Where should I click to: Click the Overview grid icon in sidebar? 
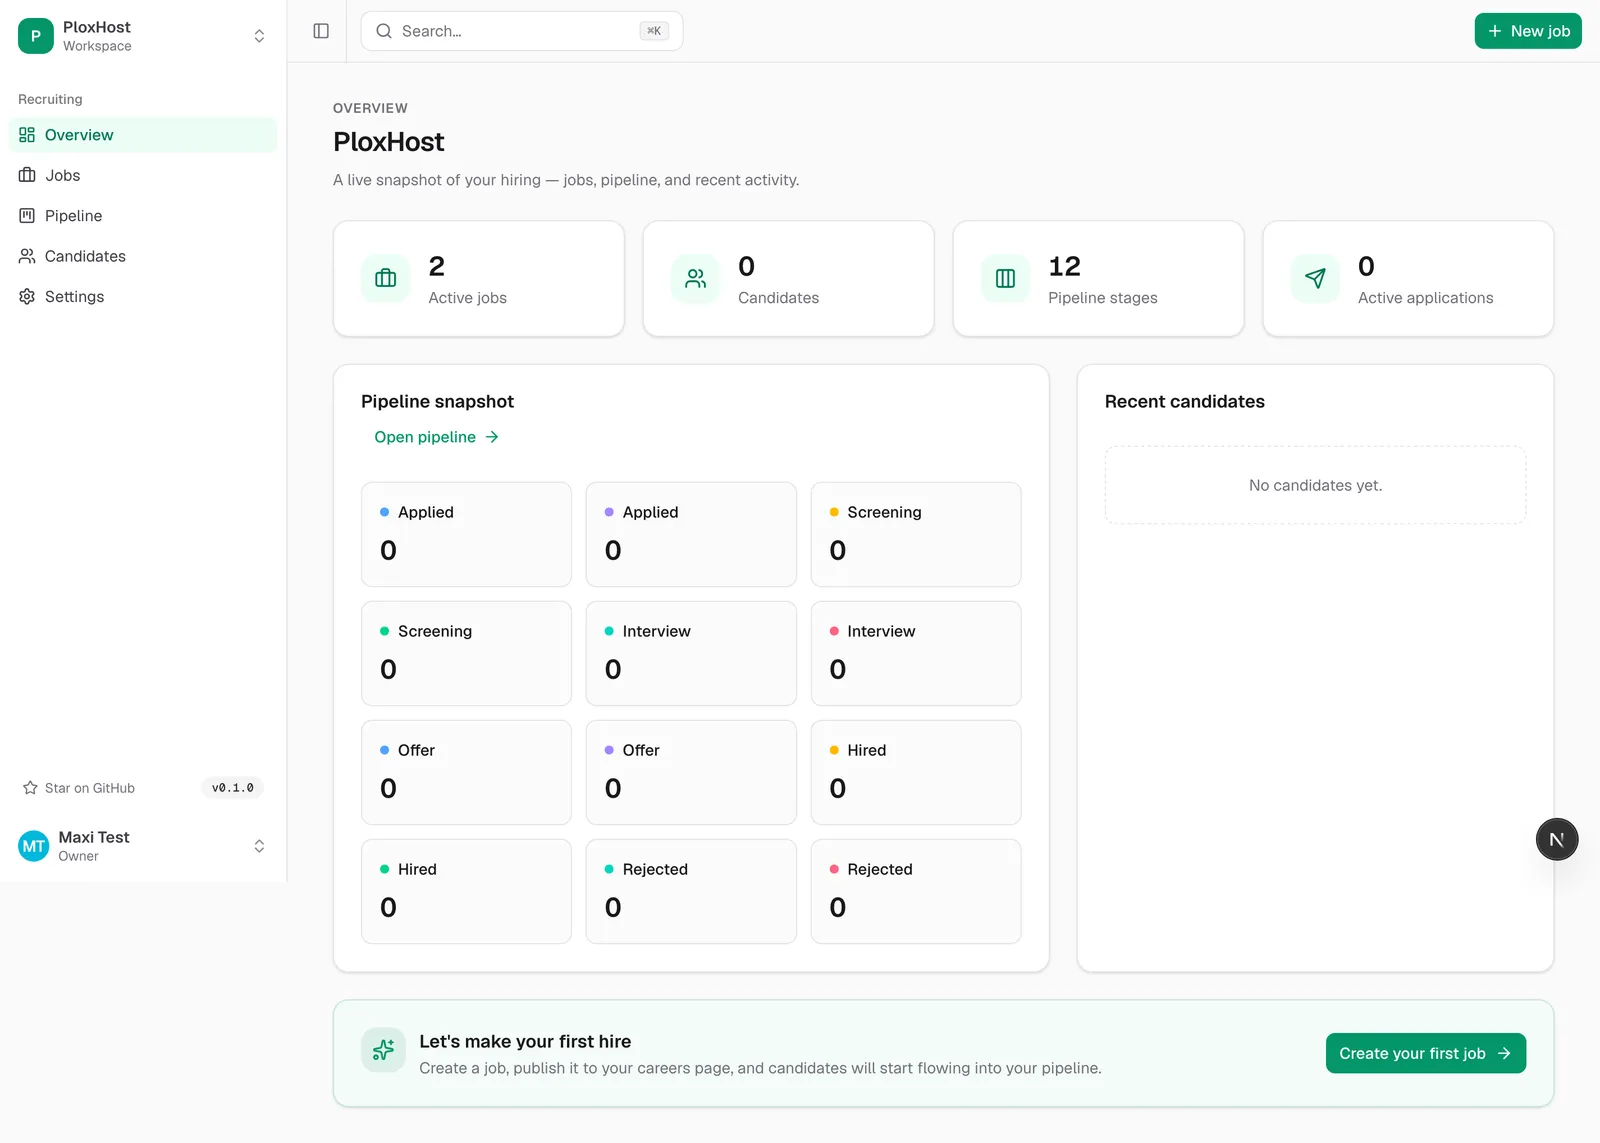pos(27,135)
